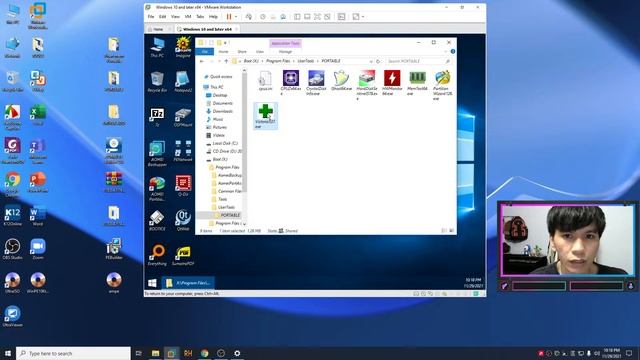
Task: Open the QtWeb shortcut on VM desktop
Action: pos(183,221)
